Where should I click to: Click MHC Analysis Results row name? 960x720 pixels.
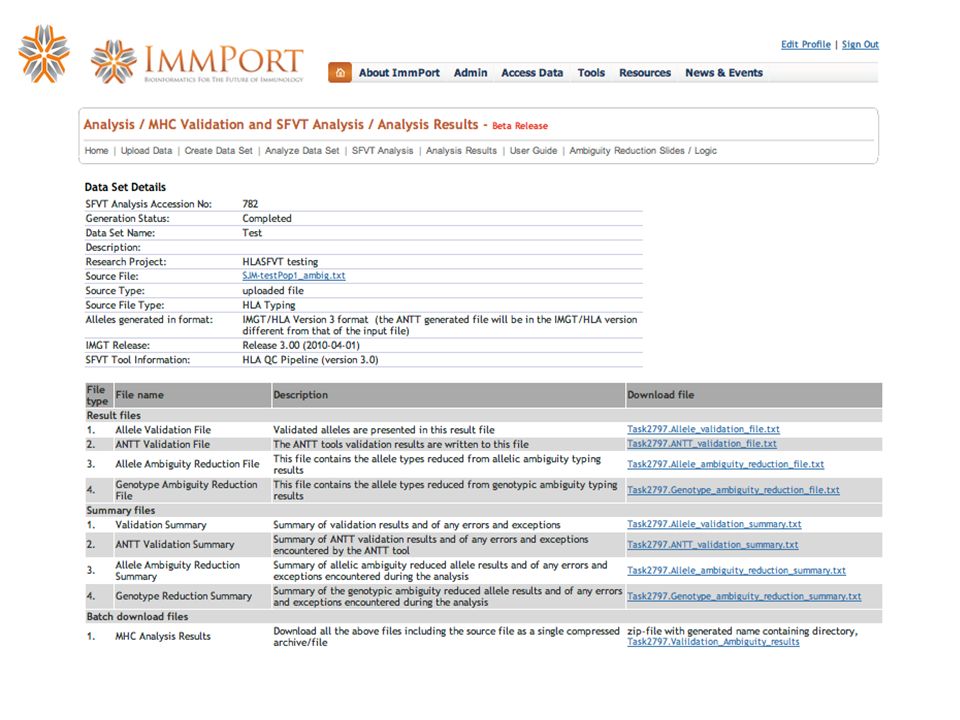[163, 636]
